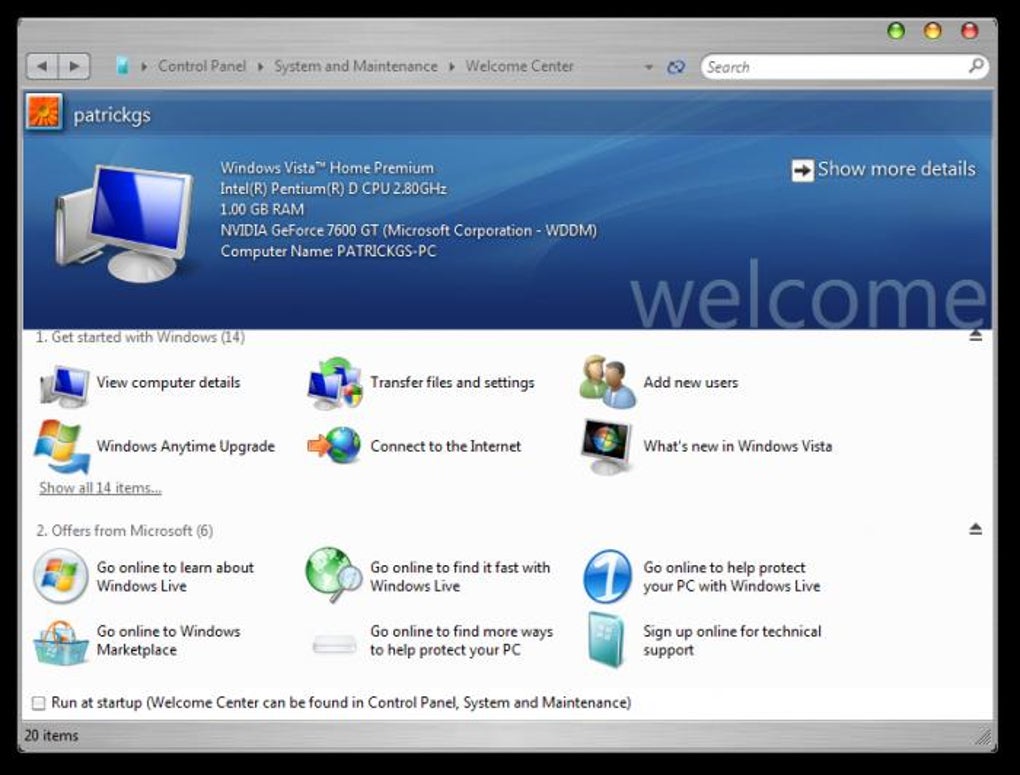Click the Back navigation arrow
1020x775 pixels.
point(42,66)
